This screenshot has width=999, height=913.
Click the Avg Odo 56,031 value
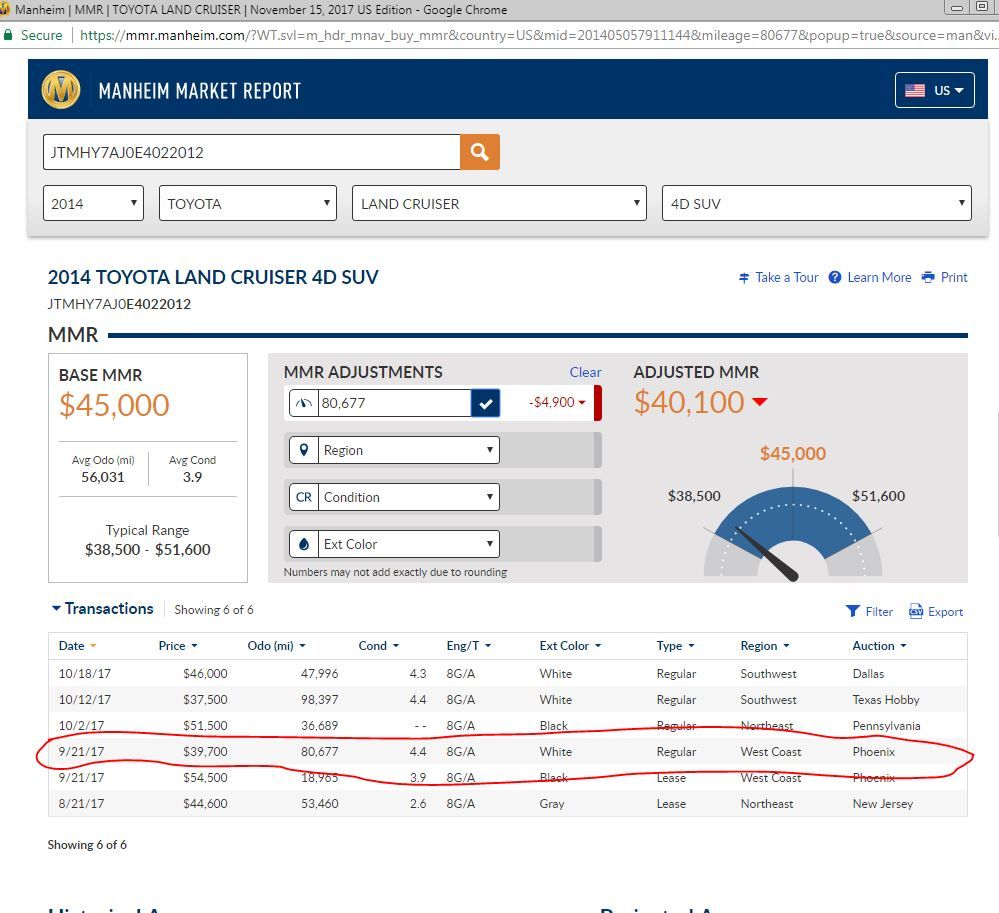[x=103, y=477]
